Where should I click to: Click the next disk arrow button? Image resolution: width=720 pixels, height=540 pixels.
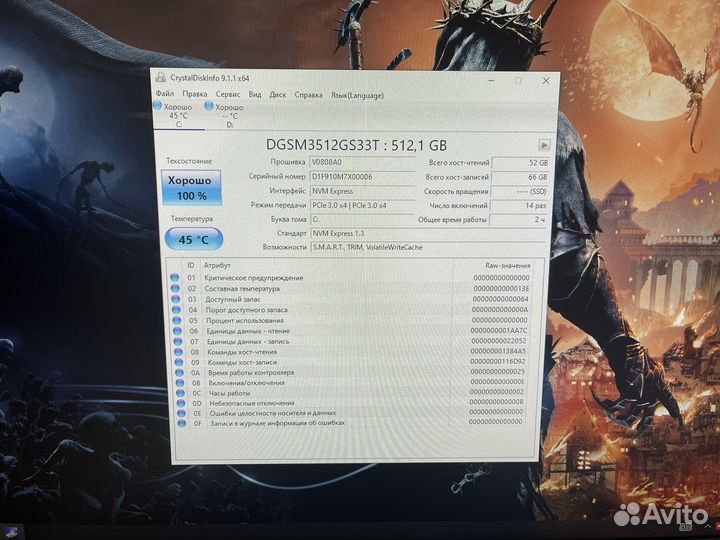(x=544, y=145)
